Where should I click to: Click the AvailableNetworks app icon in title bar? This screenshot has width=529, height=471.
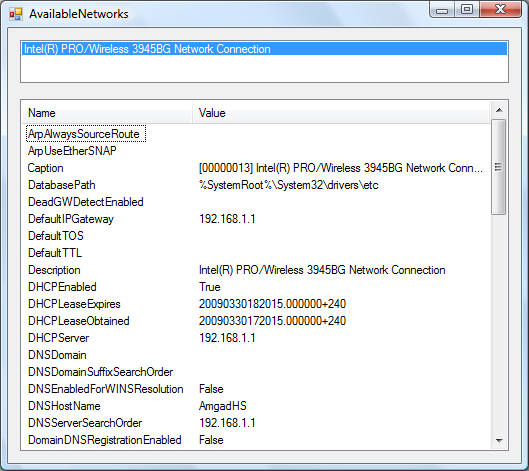pyautogui.click(x=16, y=14)
